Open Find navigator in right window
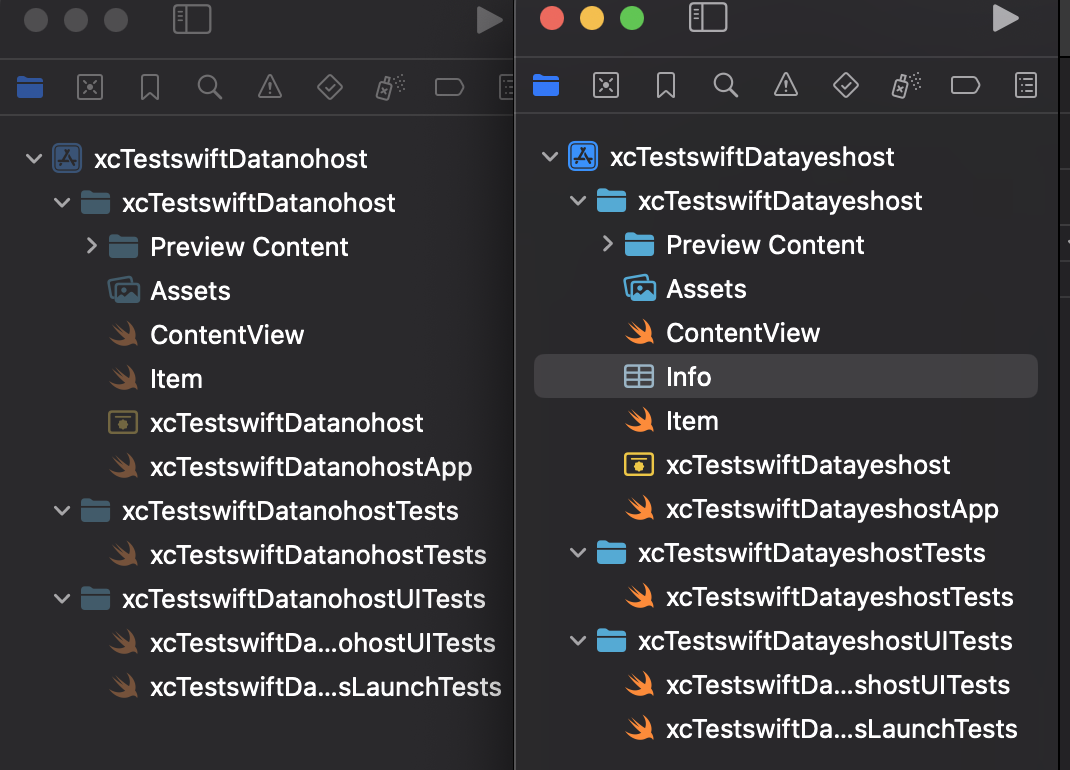Screen dimensions: 1070x770 click(725, 85)
